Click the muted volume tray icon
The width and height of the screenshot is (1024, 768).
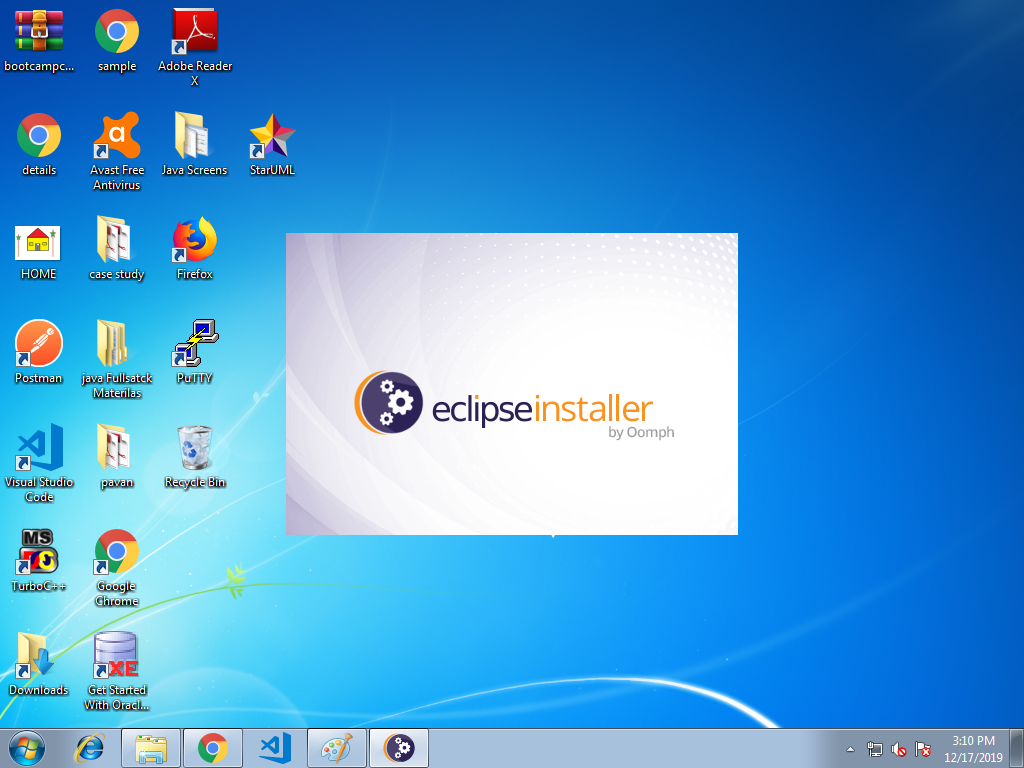click(899, 749)
